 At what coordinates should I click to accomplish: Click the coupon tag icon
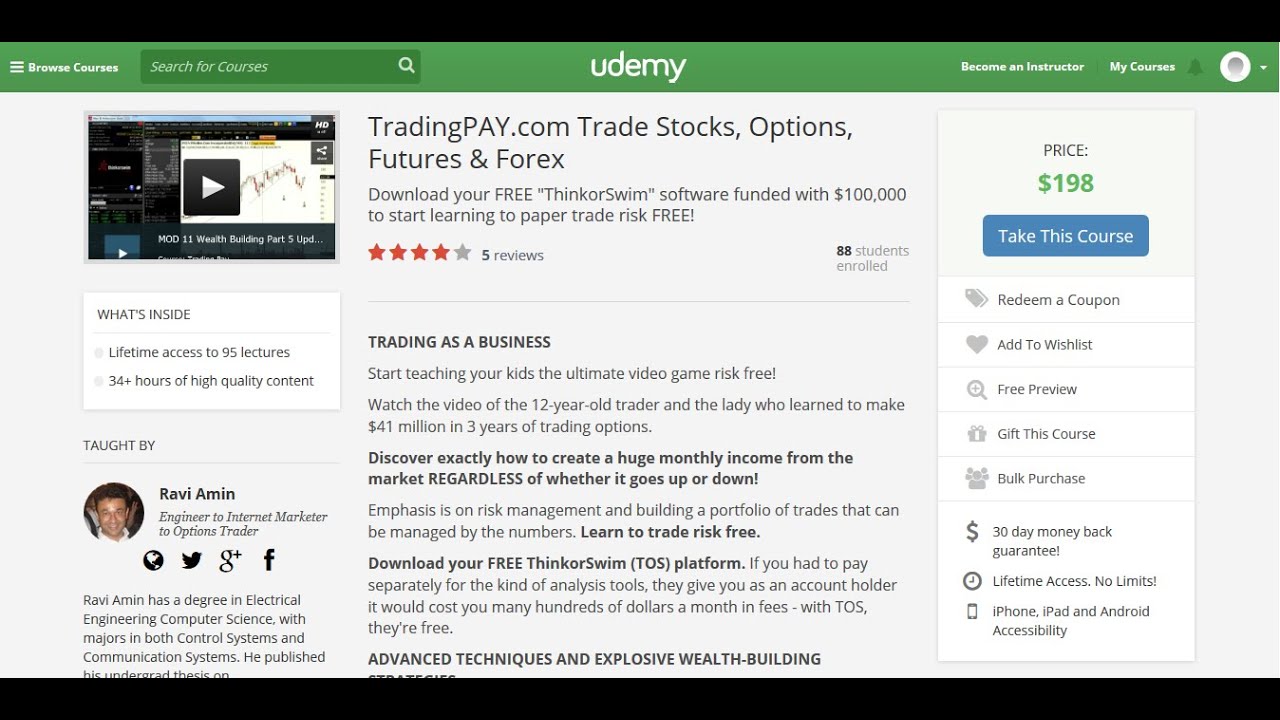(976, 299)
